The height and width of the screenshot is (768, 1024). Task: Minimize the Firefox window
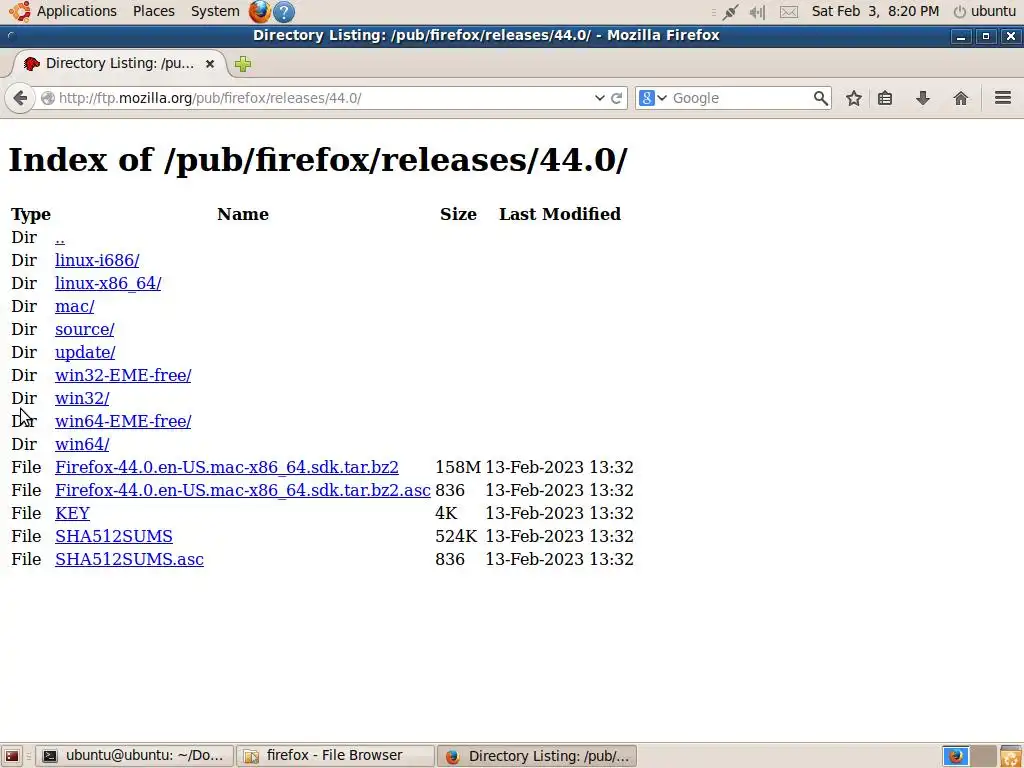point(961,37)
